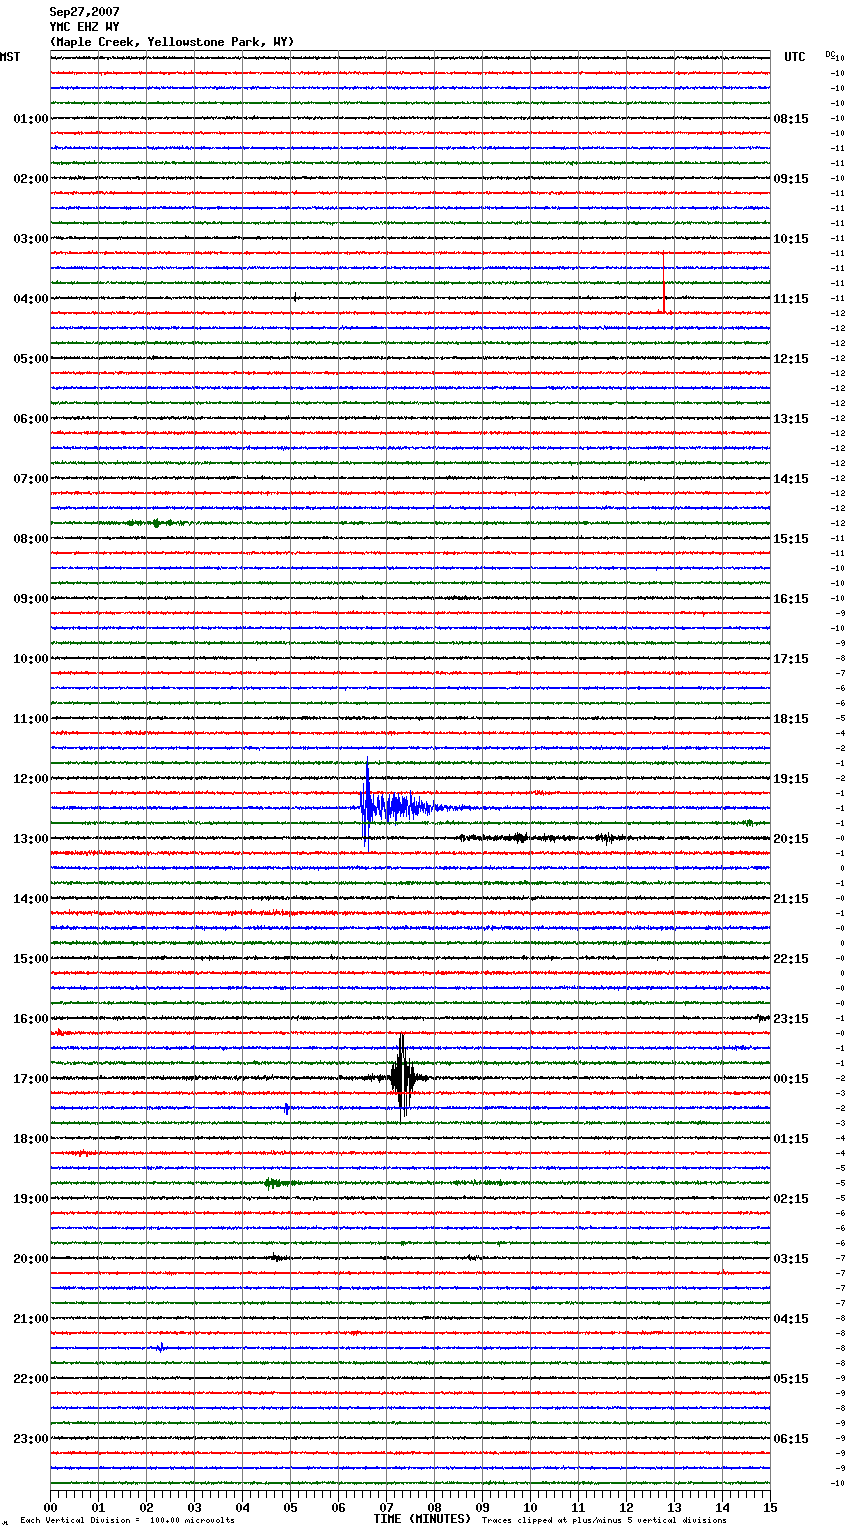Screen dimensions: 850x1534
Task: Click the 21:15 UTC time label
Action: [791, 899]
